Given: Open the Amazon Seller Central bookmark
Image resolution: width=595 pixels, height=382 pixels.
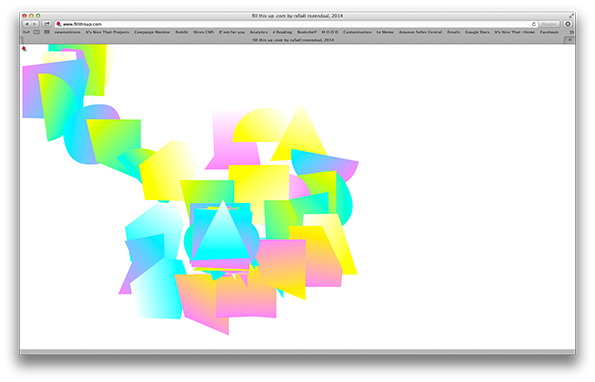Looking at the screenshot, I should click(x=420, y=32).
